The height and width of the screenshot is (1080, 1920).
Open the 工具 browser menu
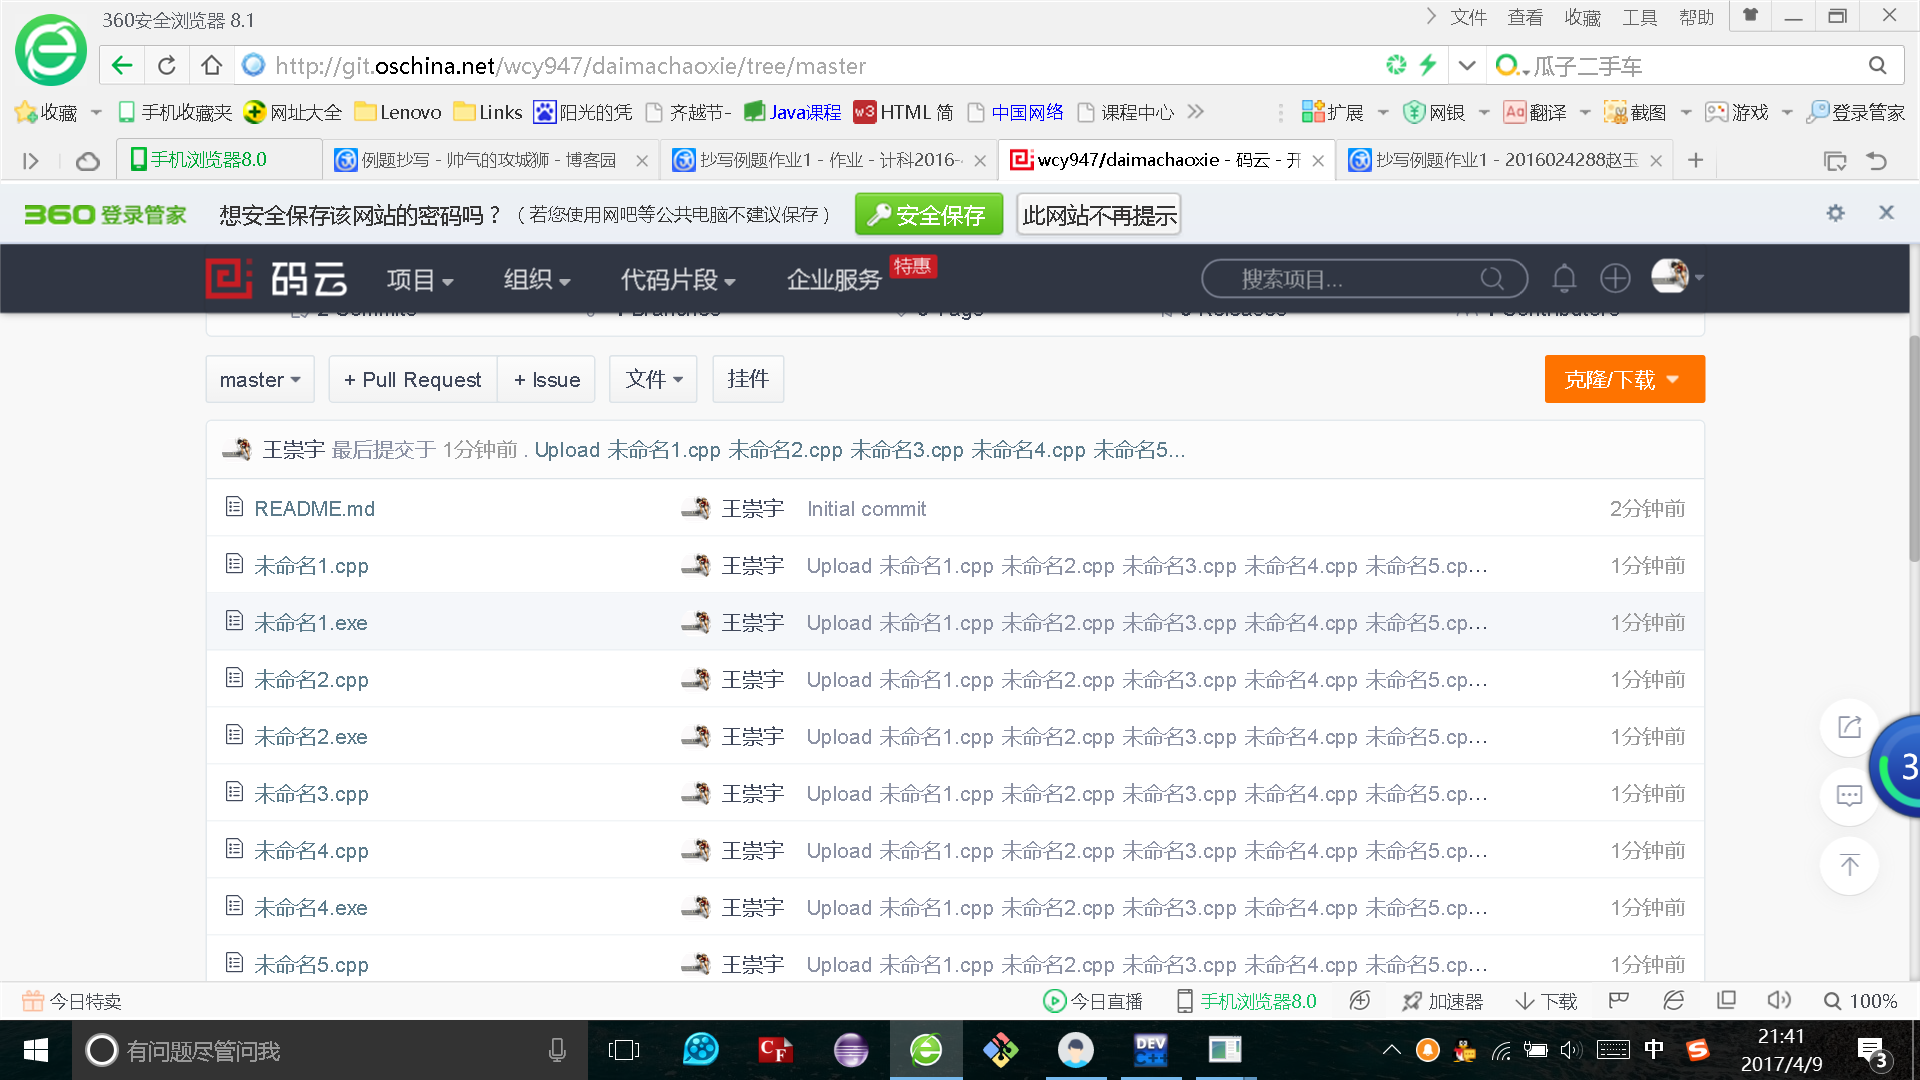(x=1639, y=17)
